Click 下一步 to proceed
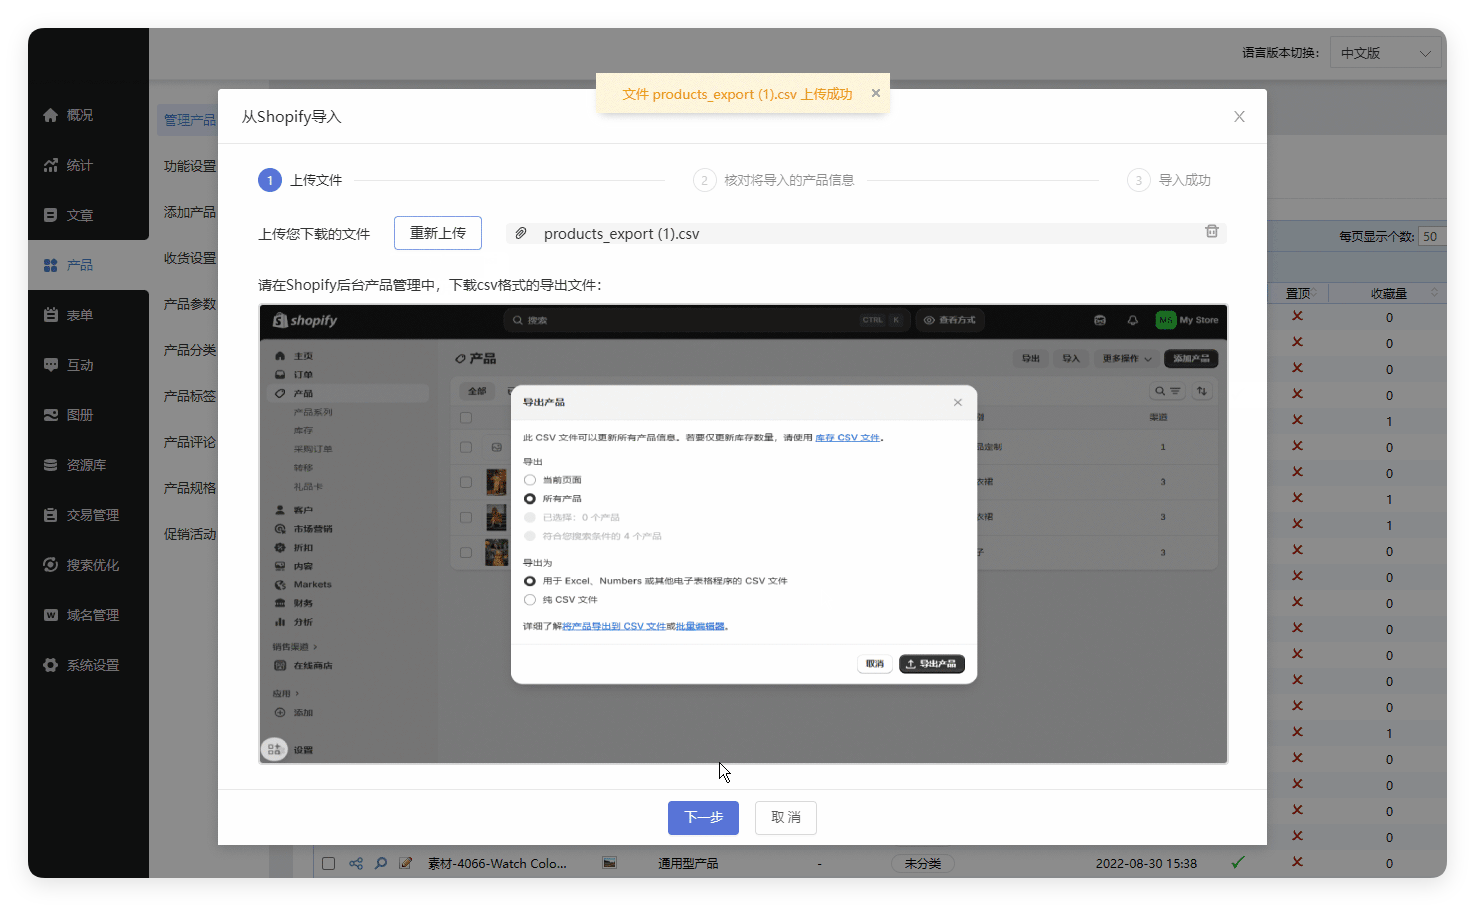This screenshot has height=906, width=1475. point(703,817)
